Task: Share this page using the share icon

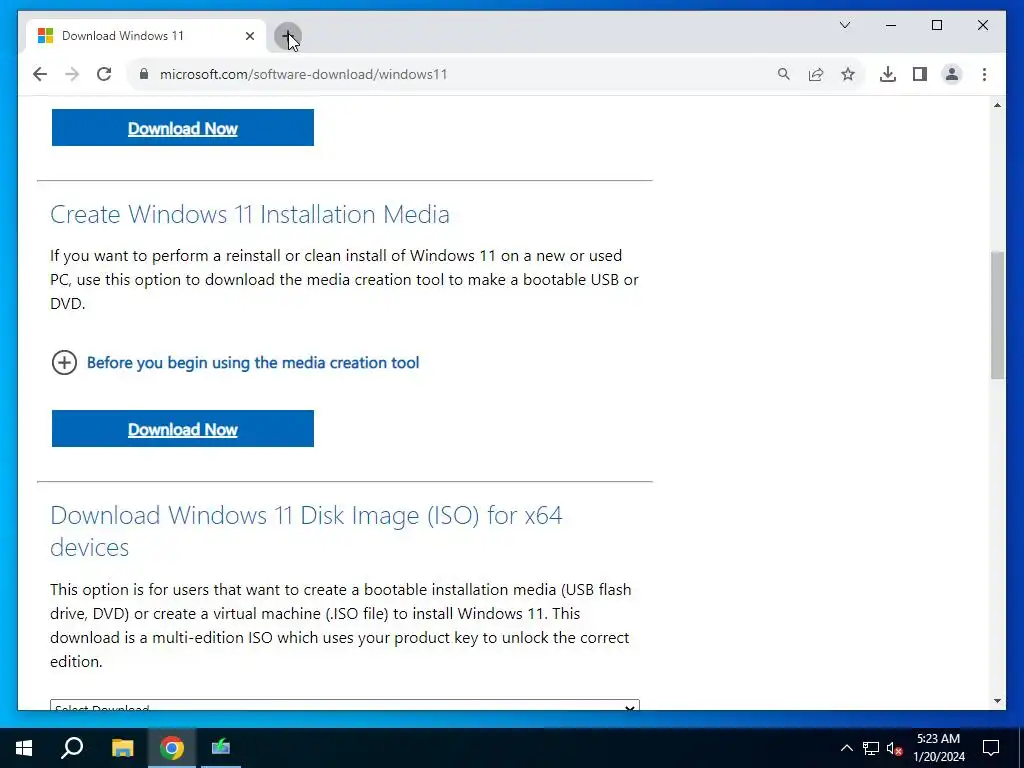Action: tap(816, 74)
